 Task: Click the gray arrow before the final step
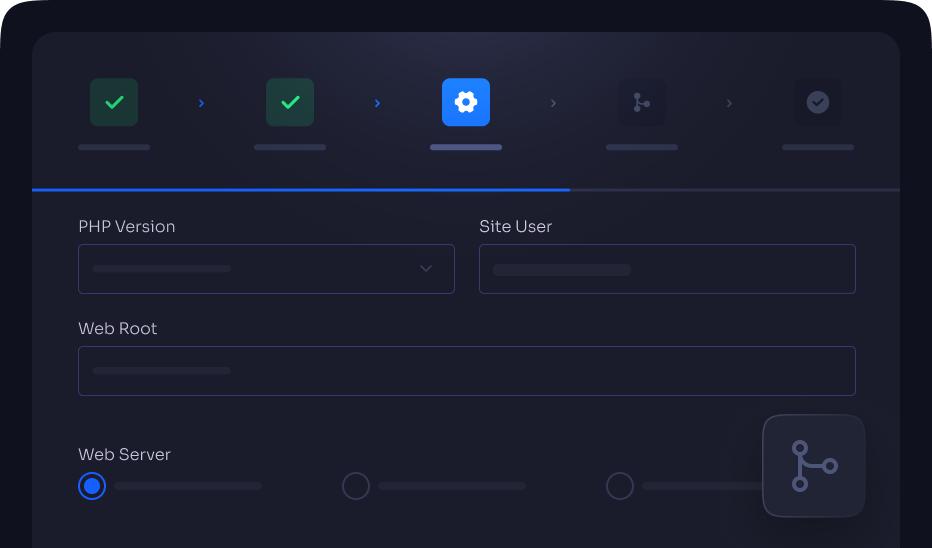(x=730, y=103)
